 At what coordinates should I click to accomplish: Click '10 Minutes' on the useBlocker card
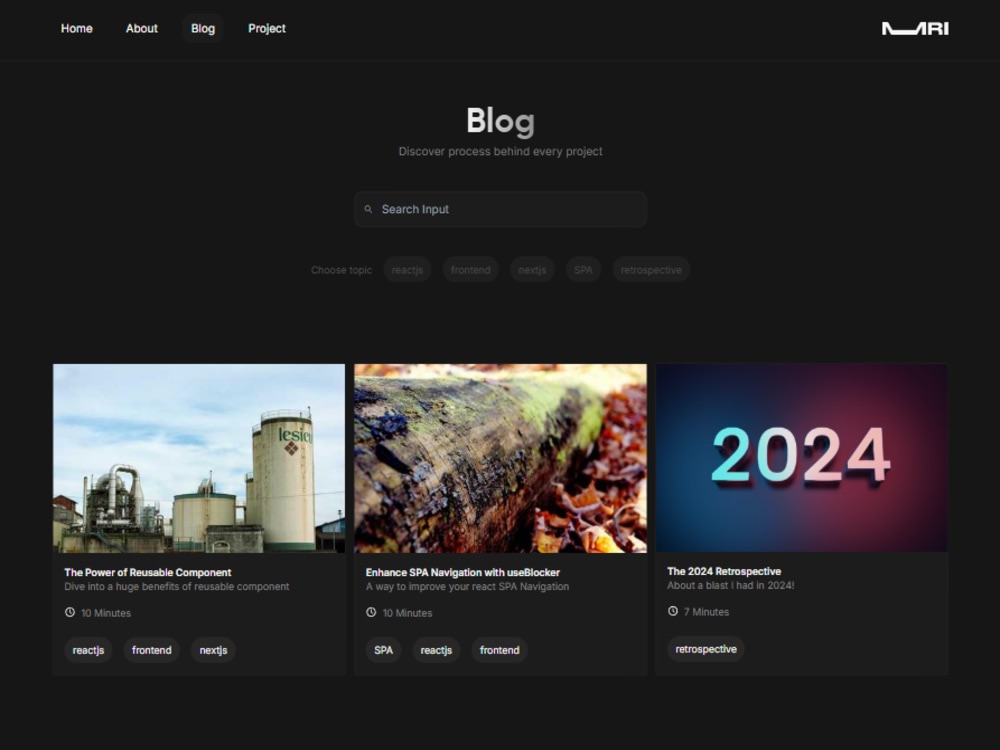pyautogui.click(x=408, y=613)
